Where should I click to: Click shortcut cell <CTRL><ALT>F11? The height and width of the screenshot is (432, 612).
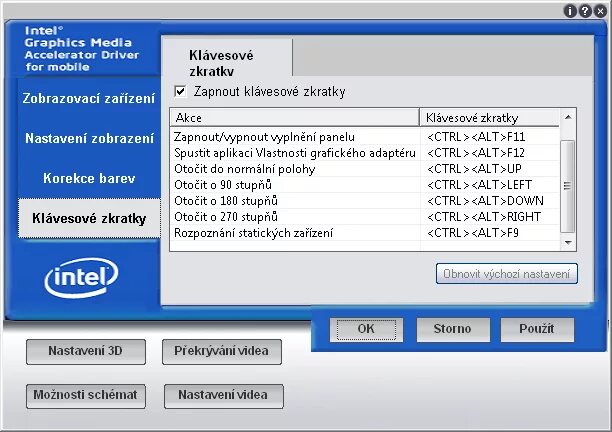pos(490,137)
